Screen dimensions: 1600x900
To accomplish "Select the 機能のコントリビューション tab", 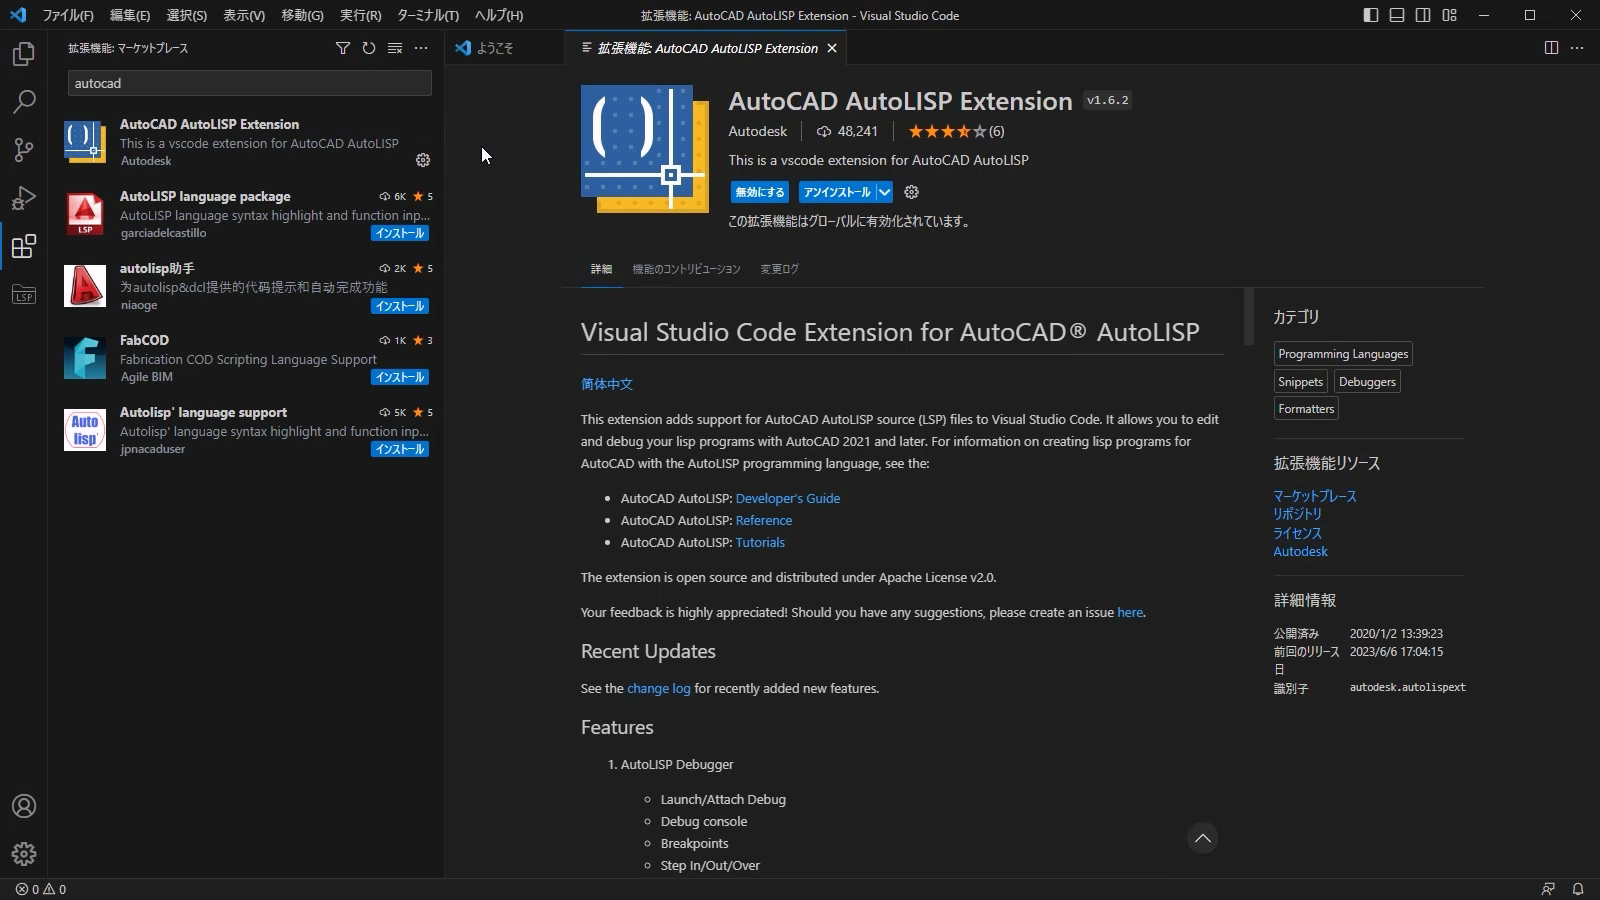I will coord(686,269).
